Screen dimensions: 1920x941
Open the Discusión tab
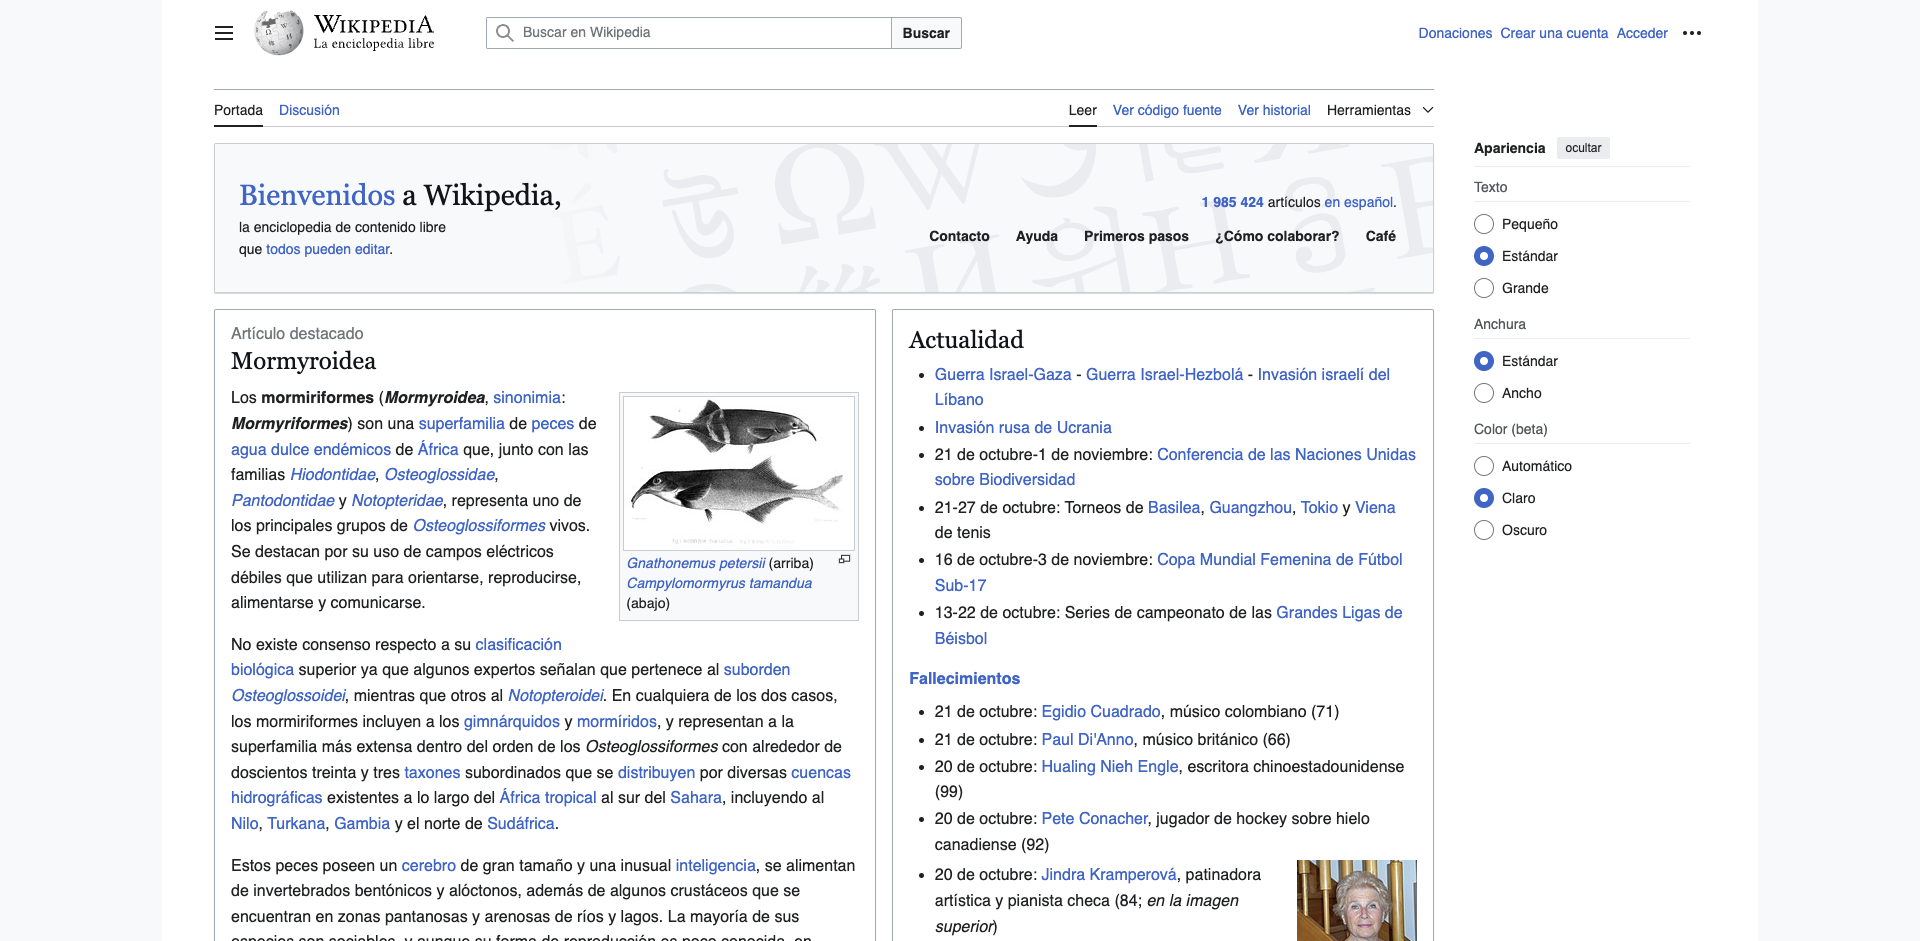click(x=309, y=110)
